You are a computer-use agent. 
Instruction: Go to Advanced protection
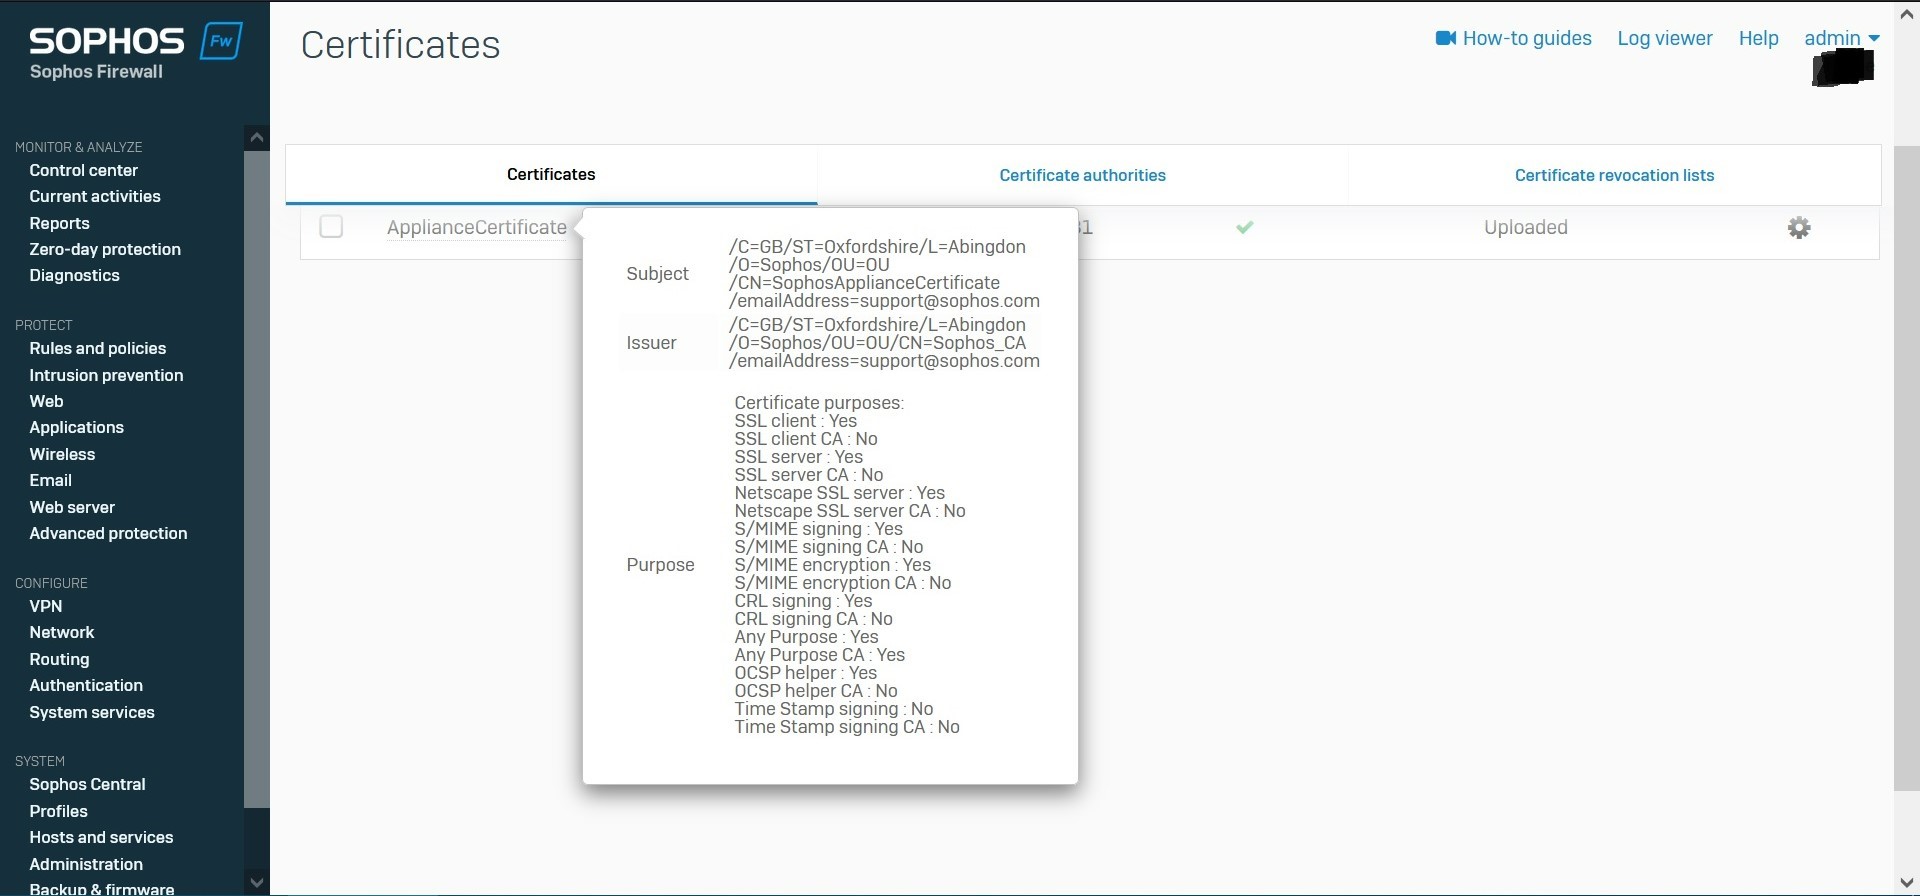click(108, 533)
